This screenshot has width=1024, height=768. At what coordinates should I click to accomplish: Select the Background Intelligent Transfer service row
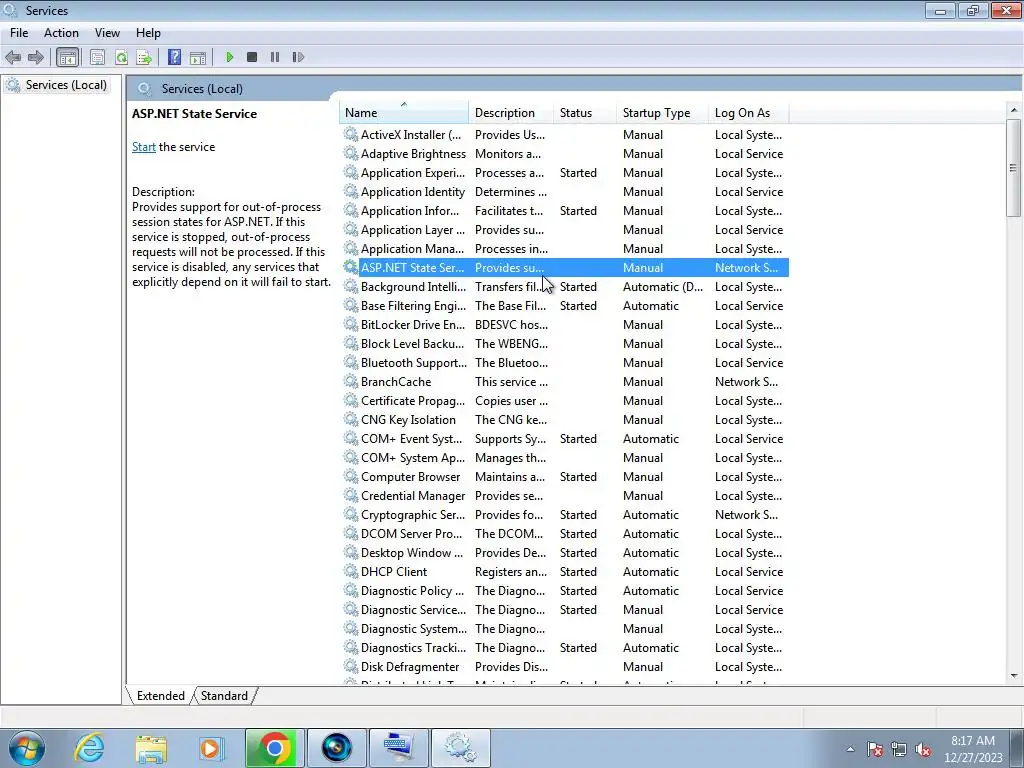565,287
